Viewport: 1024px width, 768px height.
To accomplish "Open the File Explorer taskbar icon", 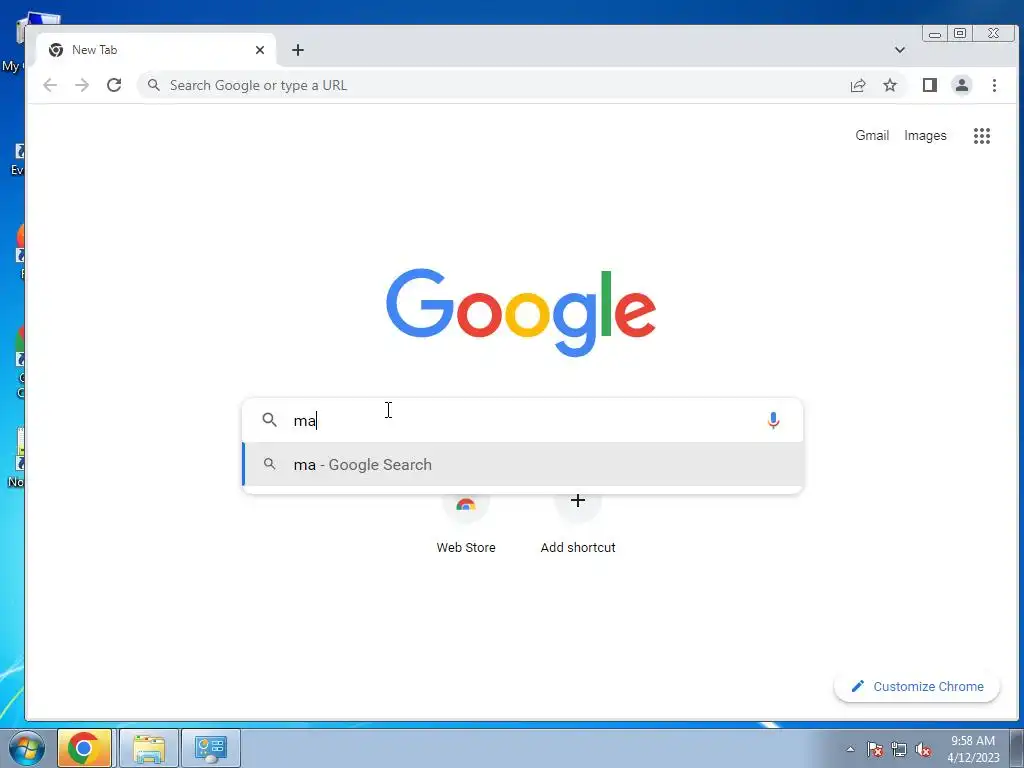I will point(149,748).
